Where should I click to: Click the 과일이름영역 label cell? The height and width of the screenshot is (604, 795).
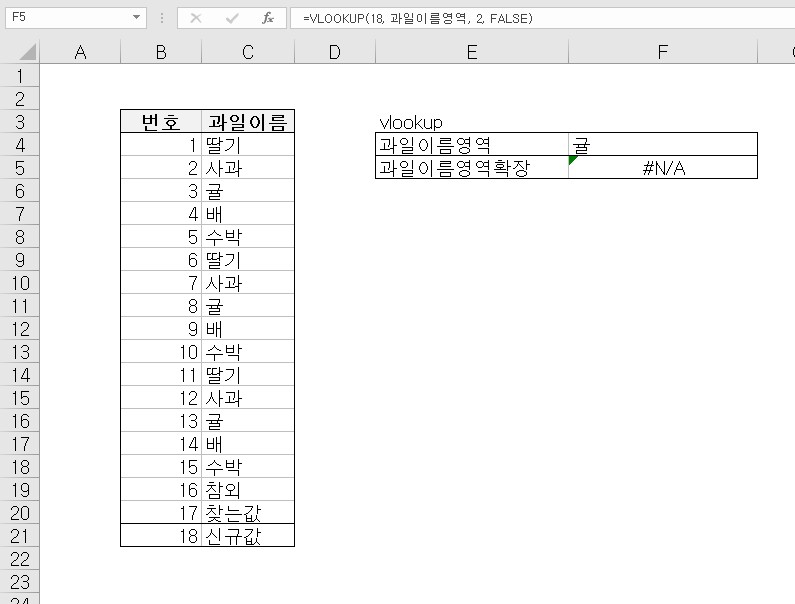pyautogui.click(x=472, y=145)
